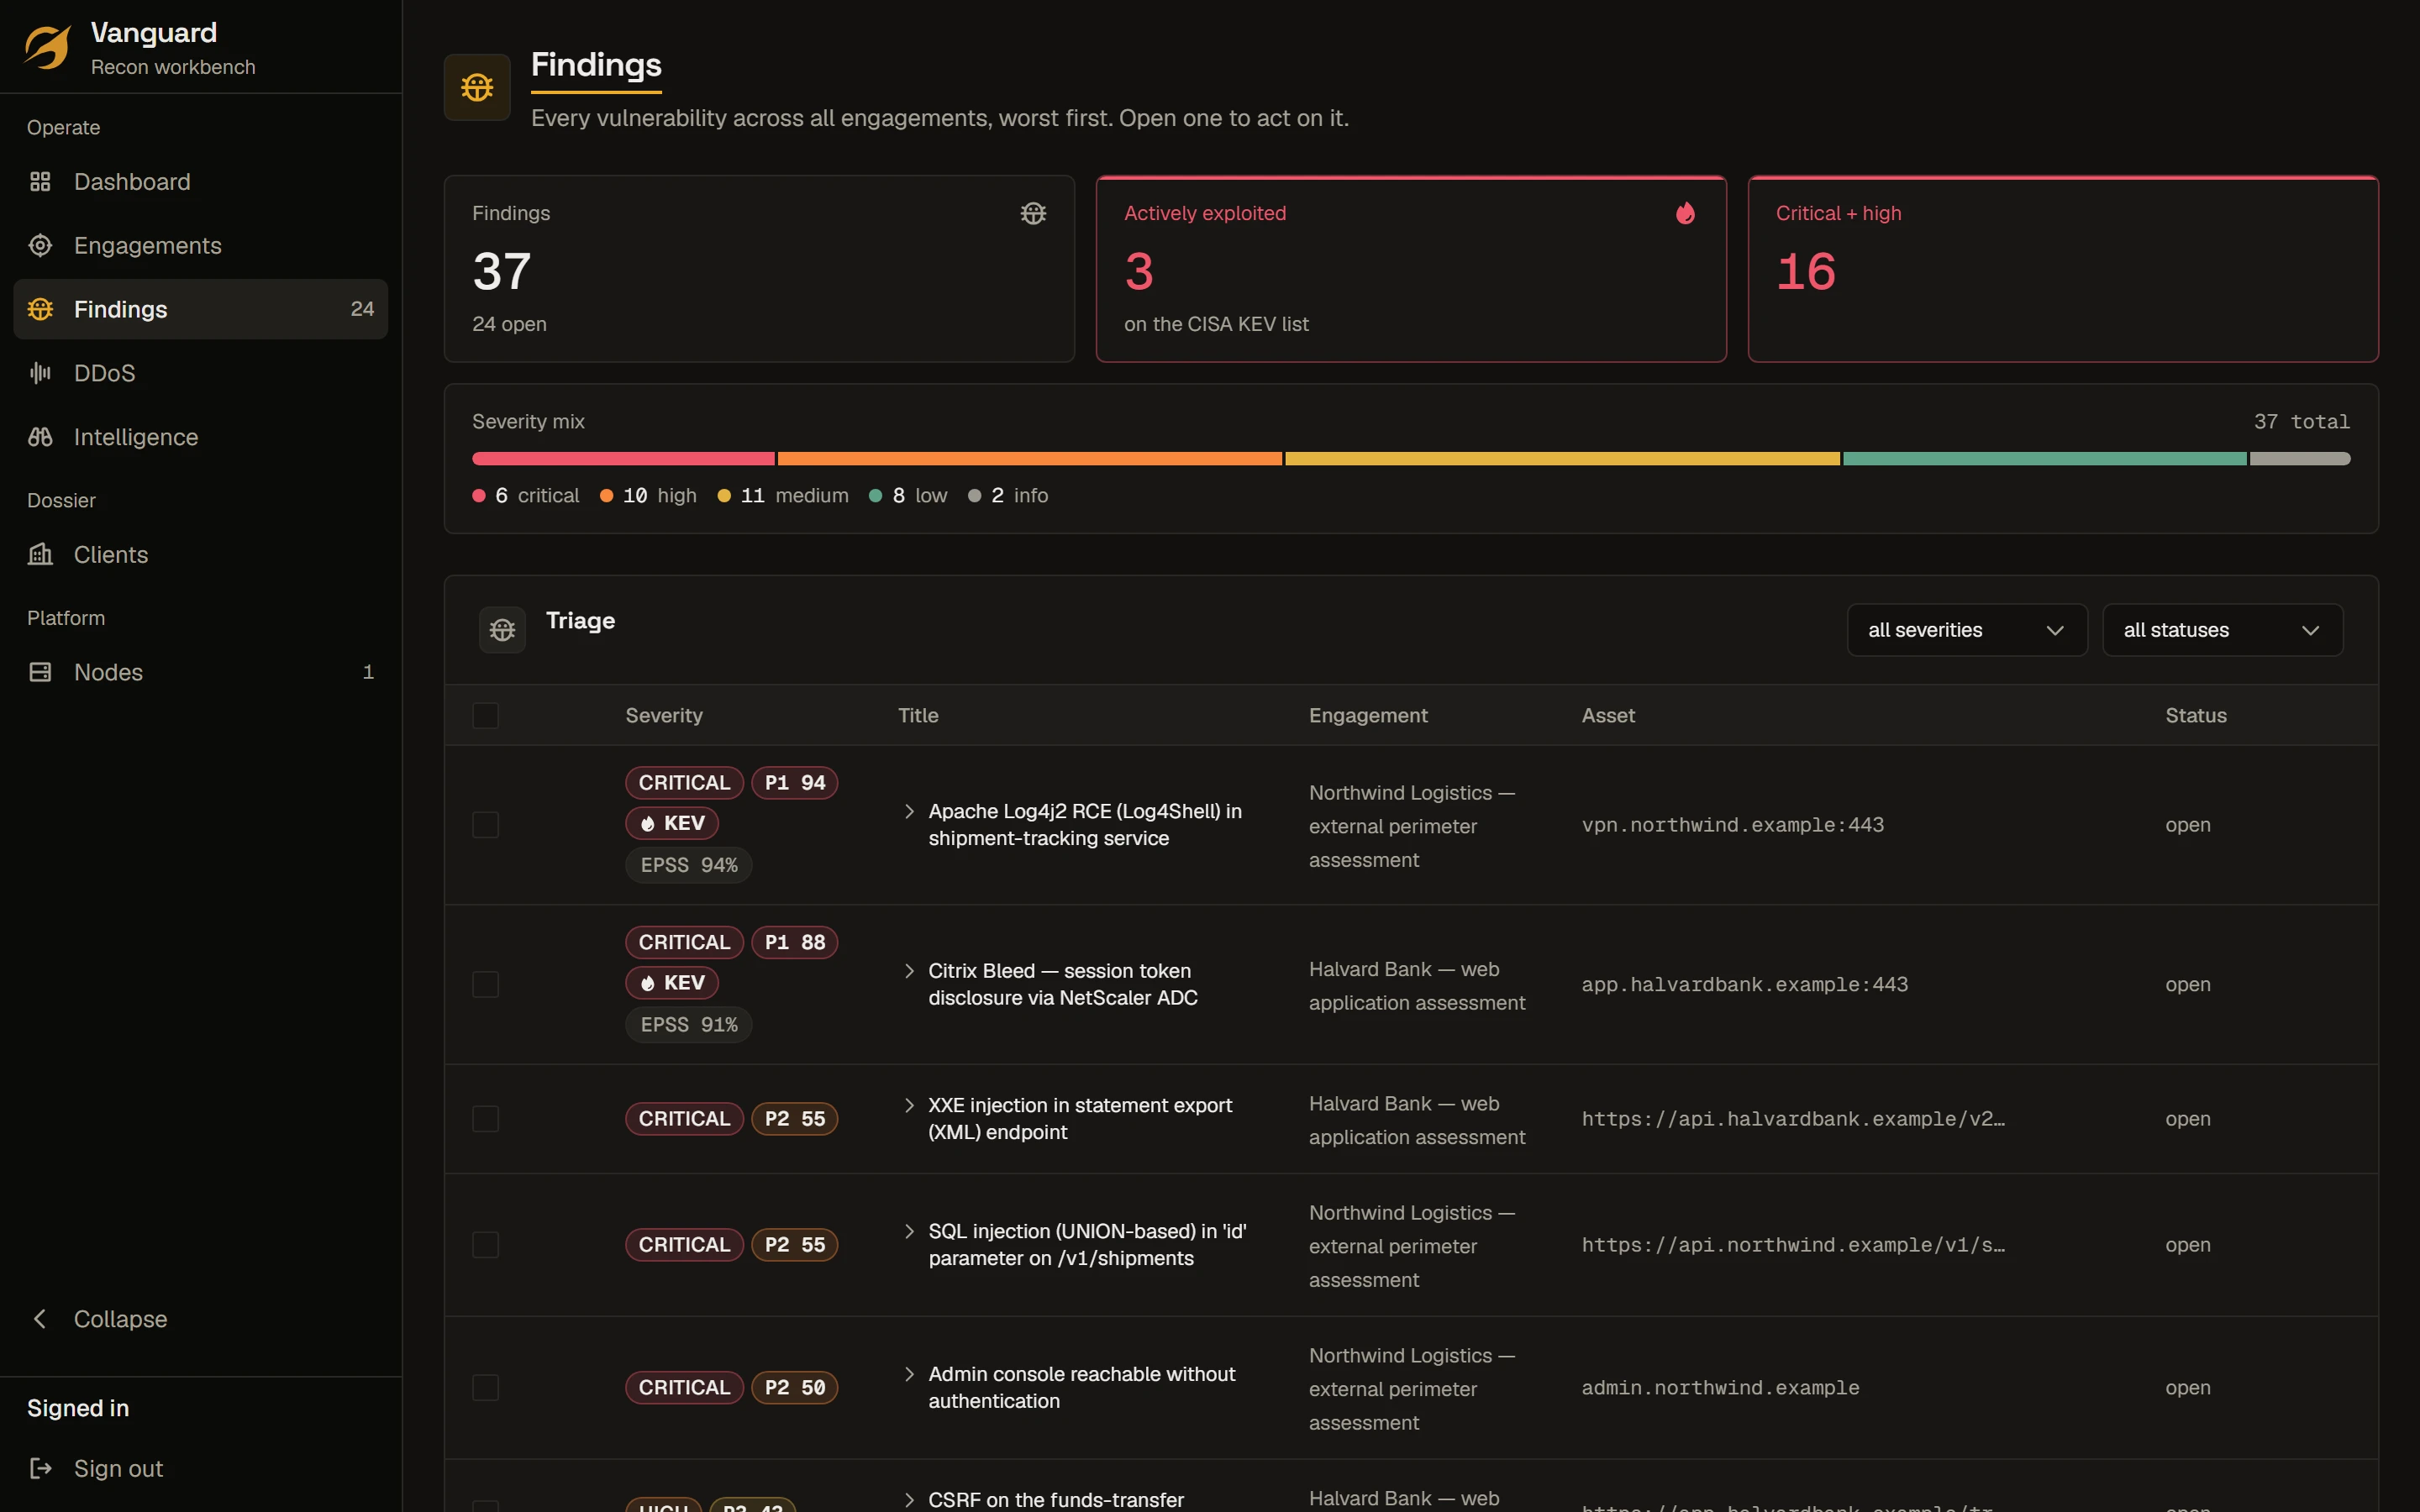Image resolution: width=2420 pixels, height=1512 pixels.
Task: Expand the Citrix Bleed row chevron
Action: click(x=909, y=971)
